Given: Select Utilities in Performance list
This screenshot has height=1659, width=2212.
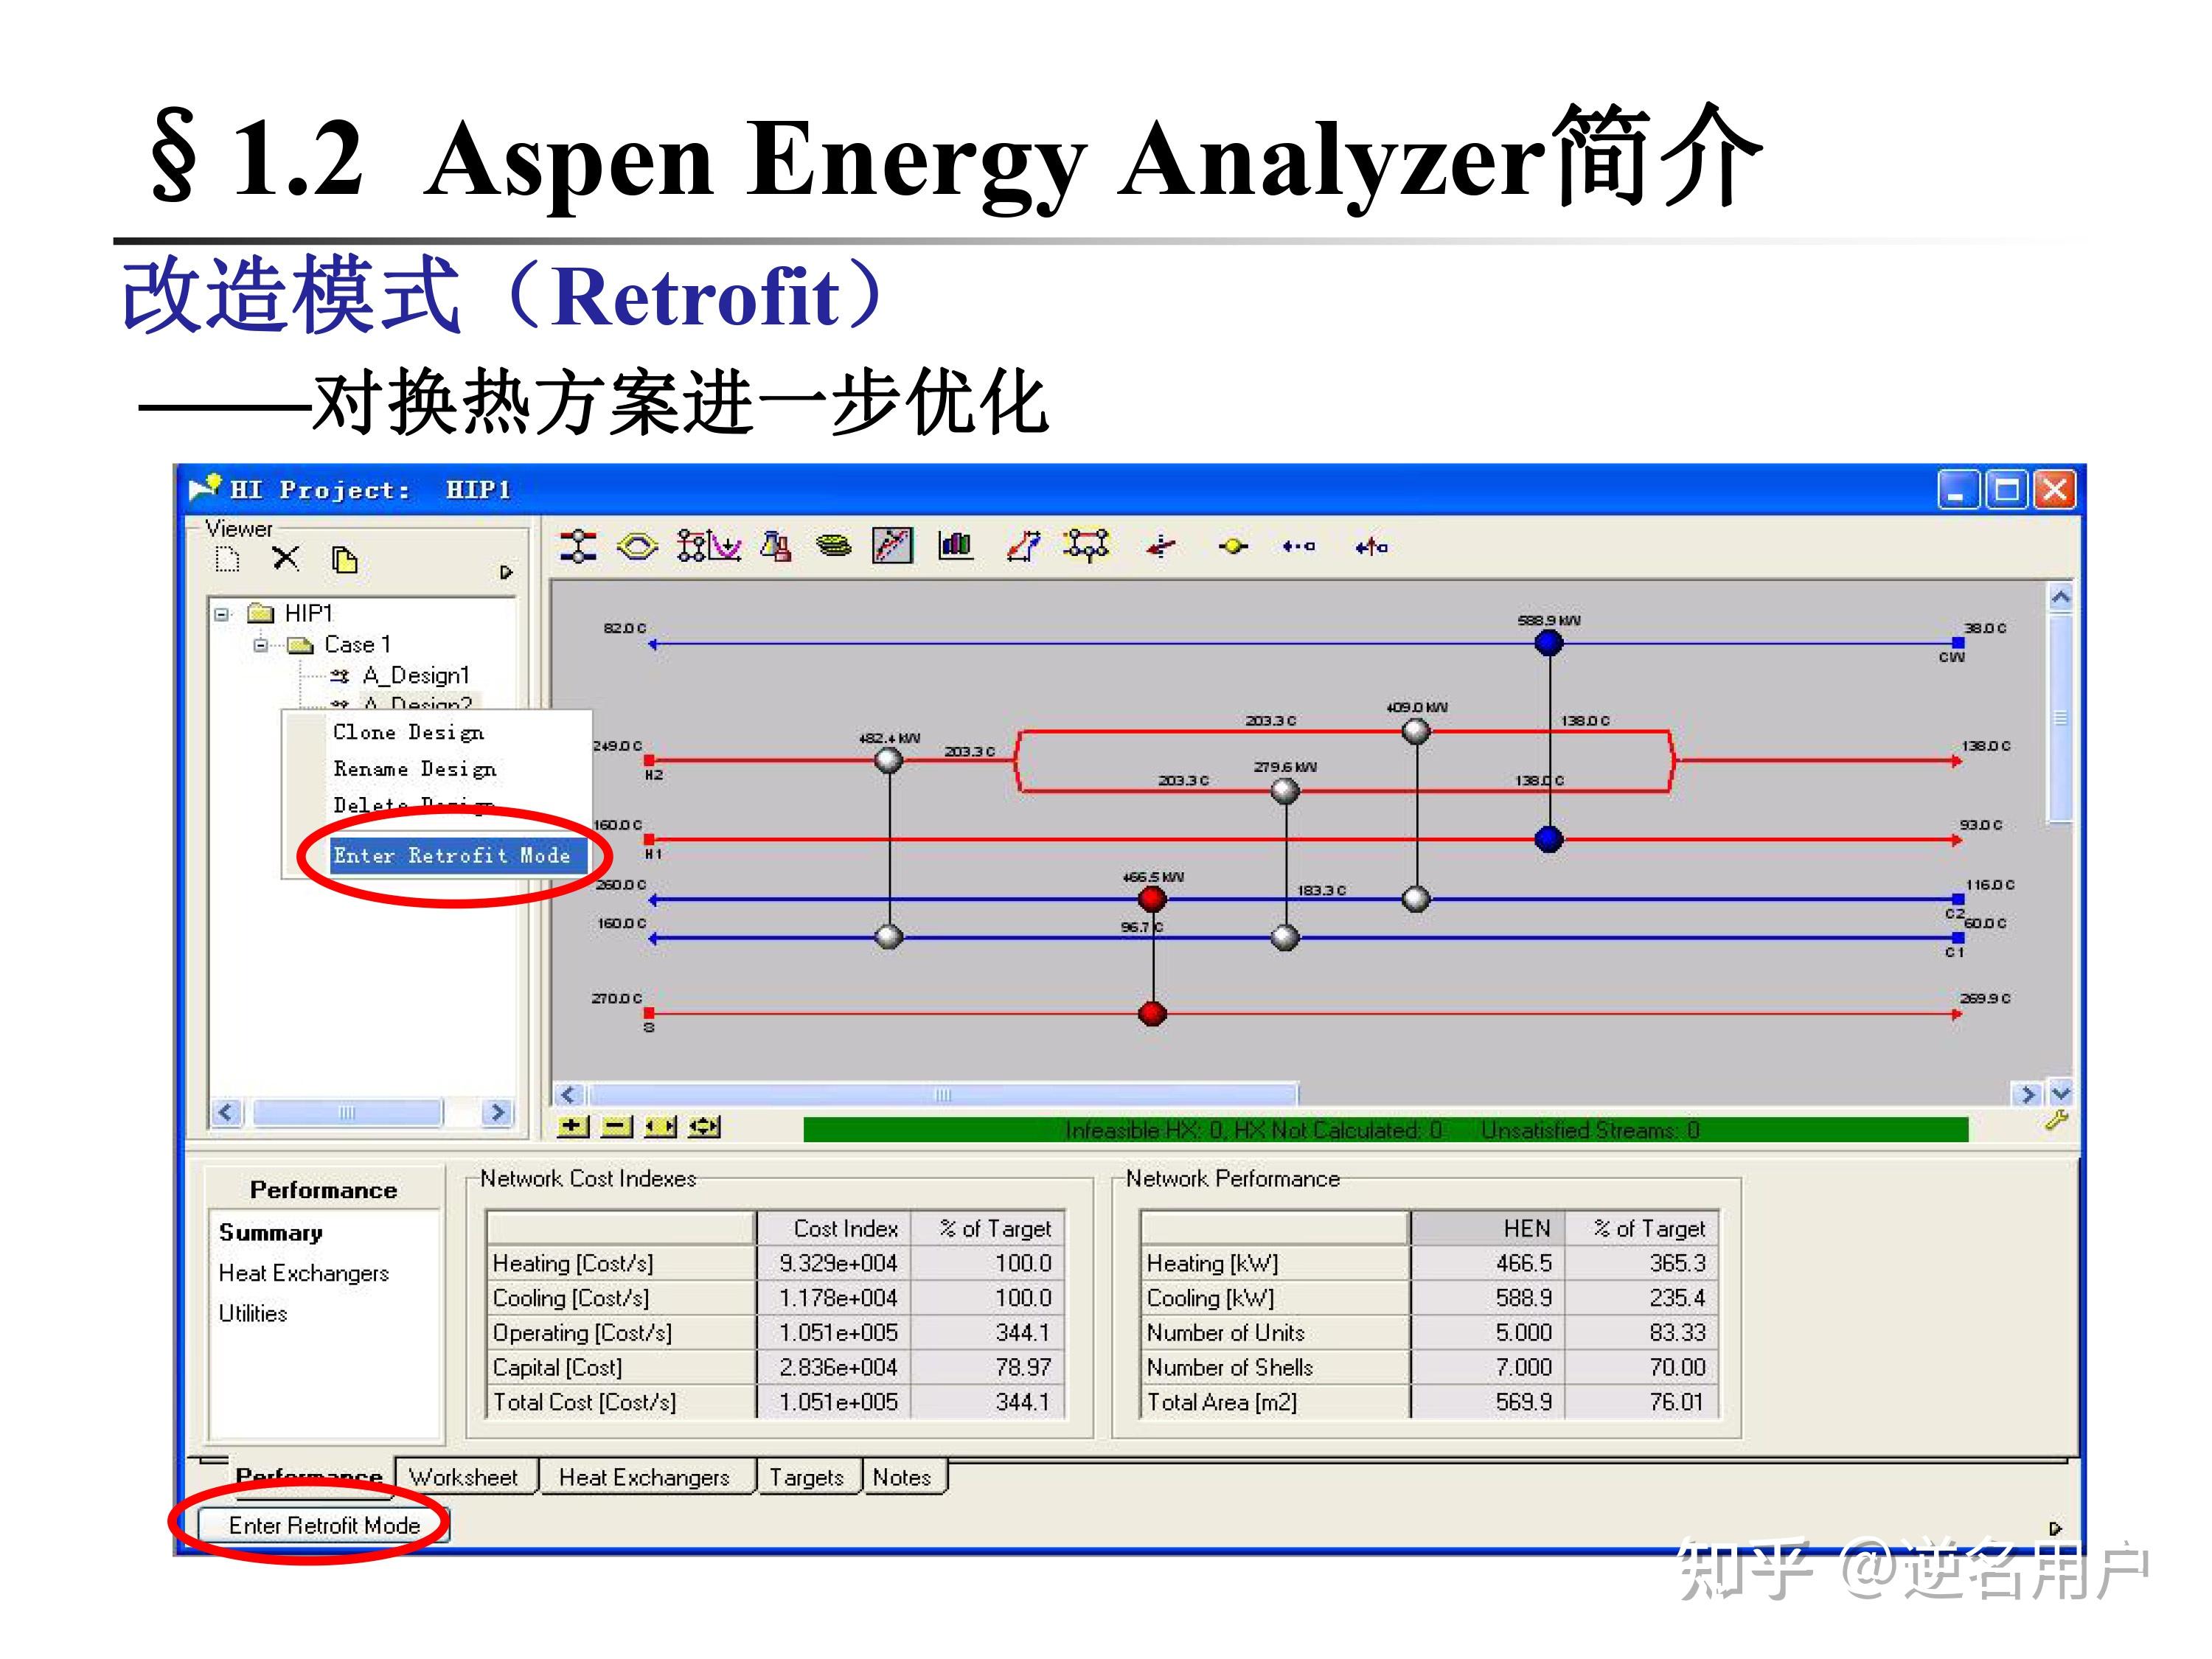Looking at the screenshot, I should point(253,1313).
